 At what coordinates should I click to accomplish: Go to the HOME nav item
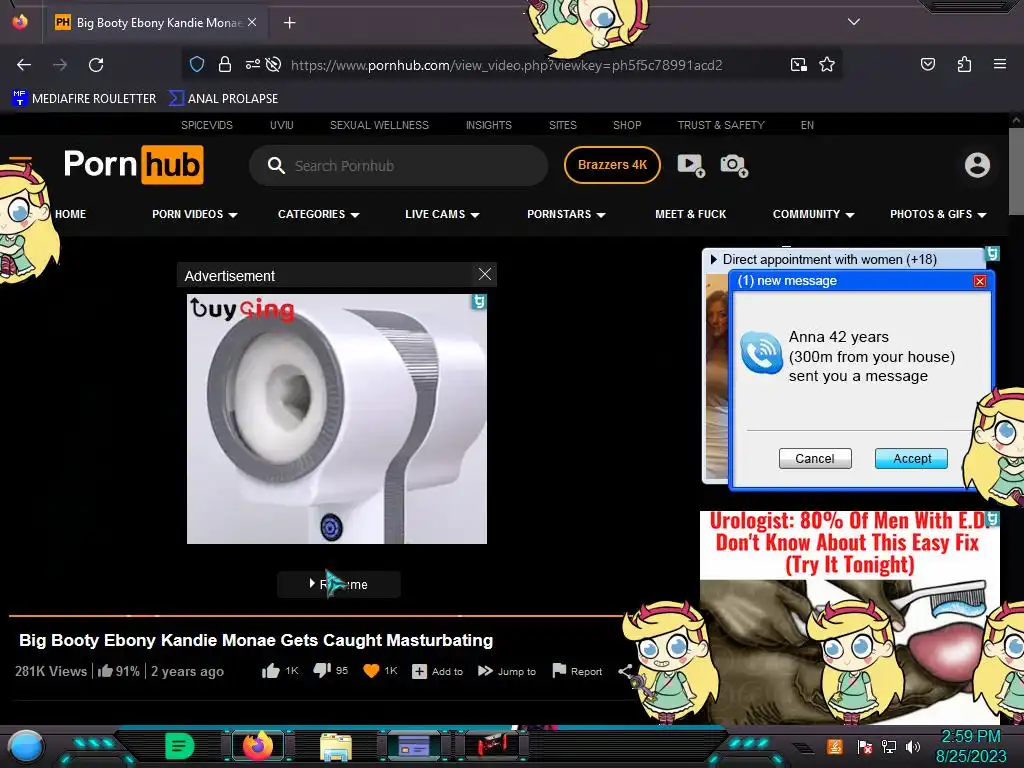click(x=71, y=214)
